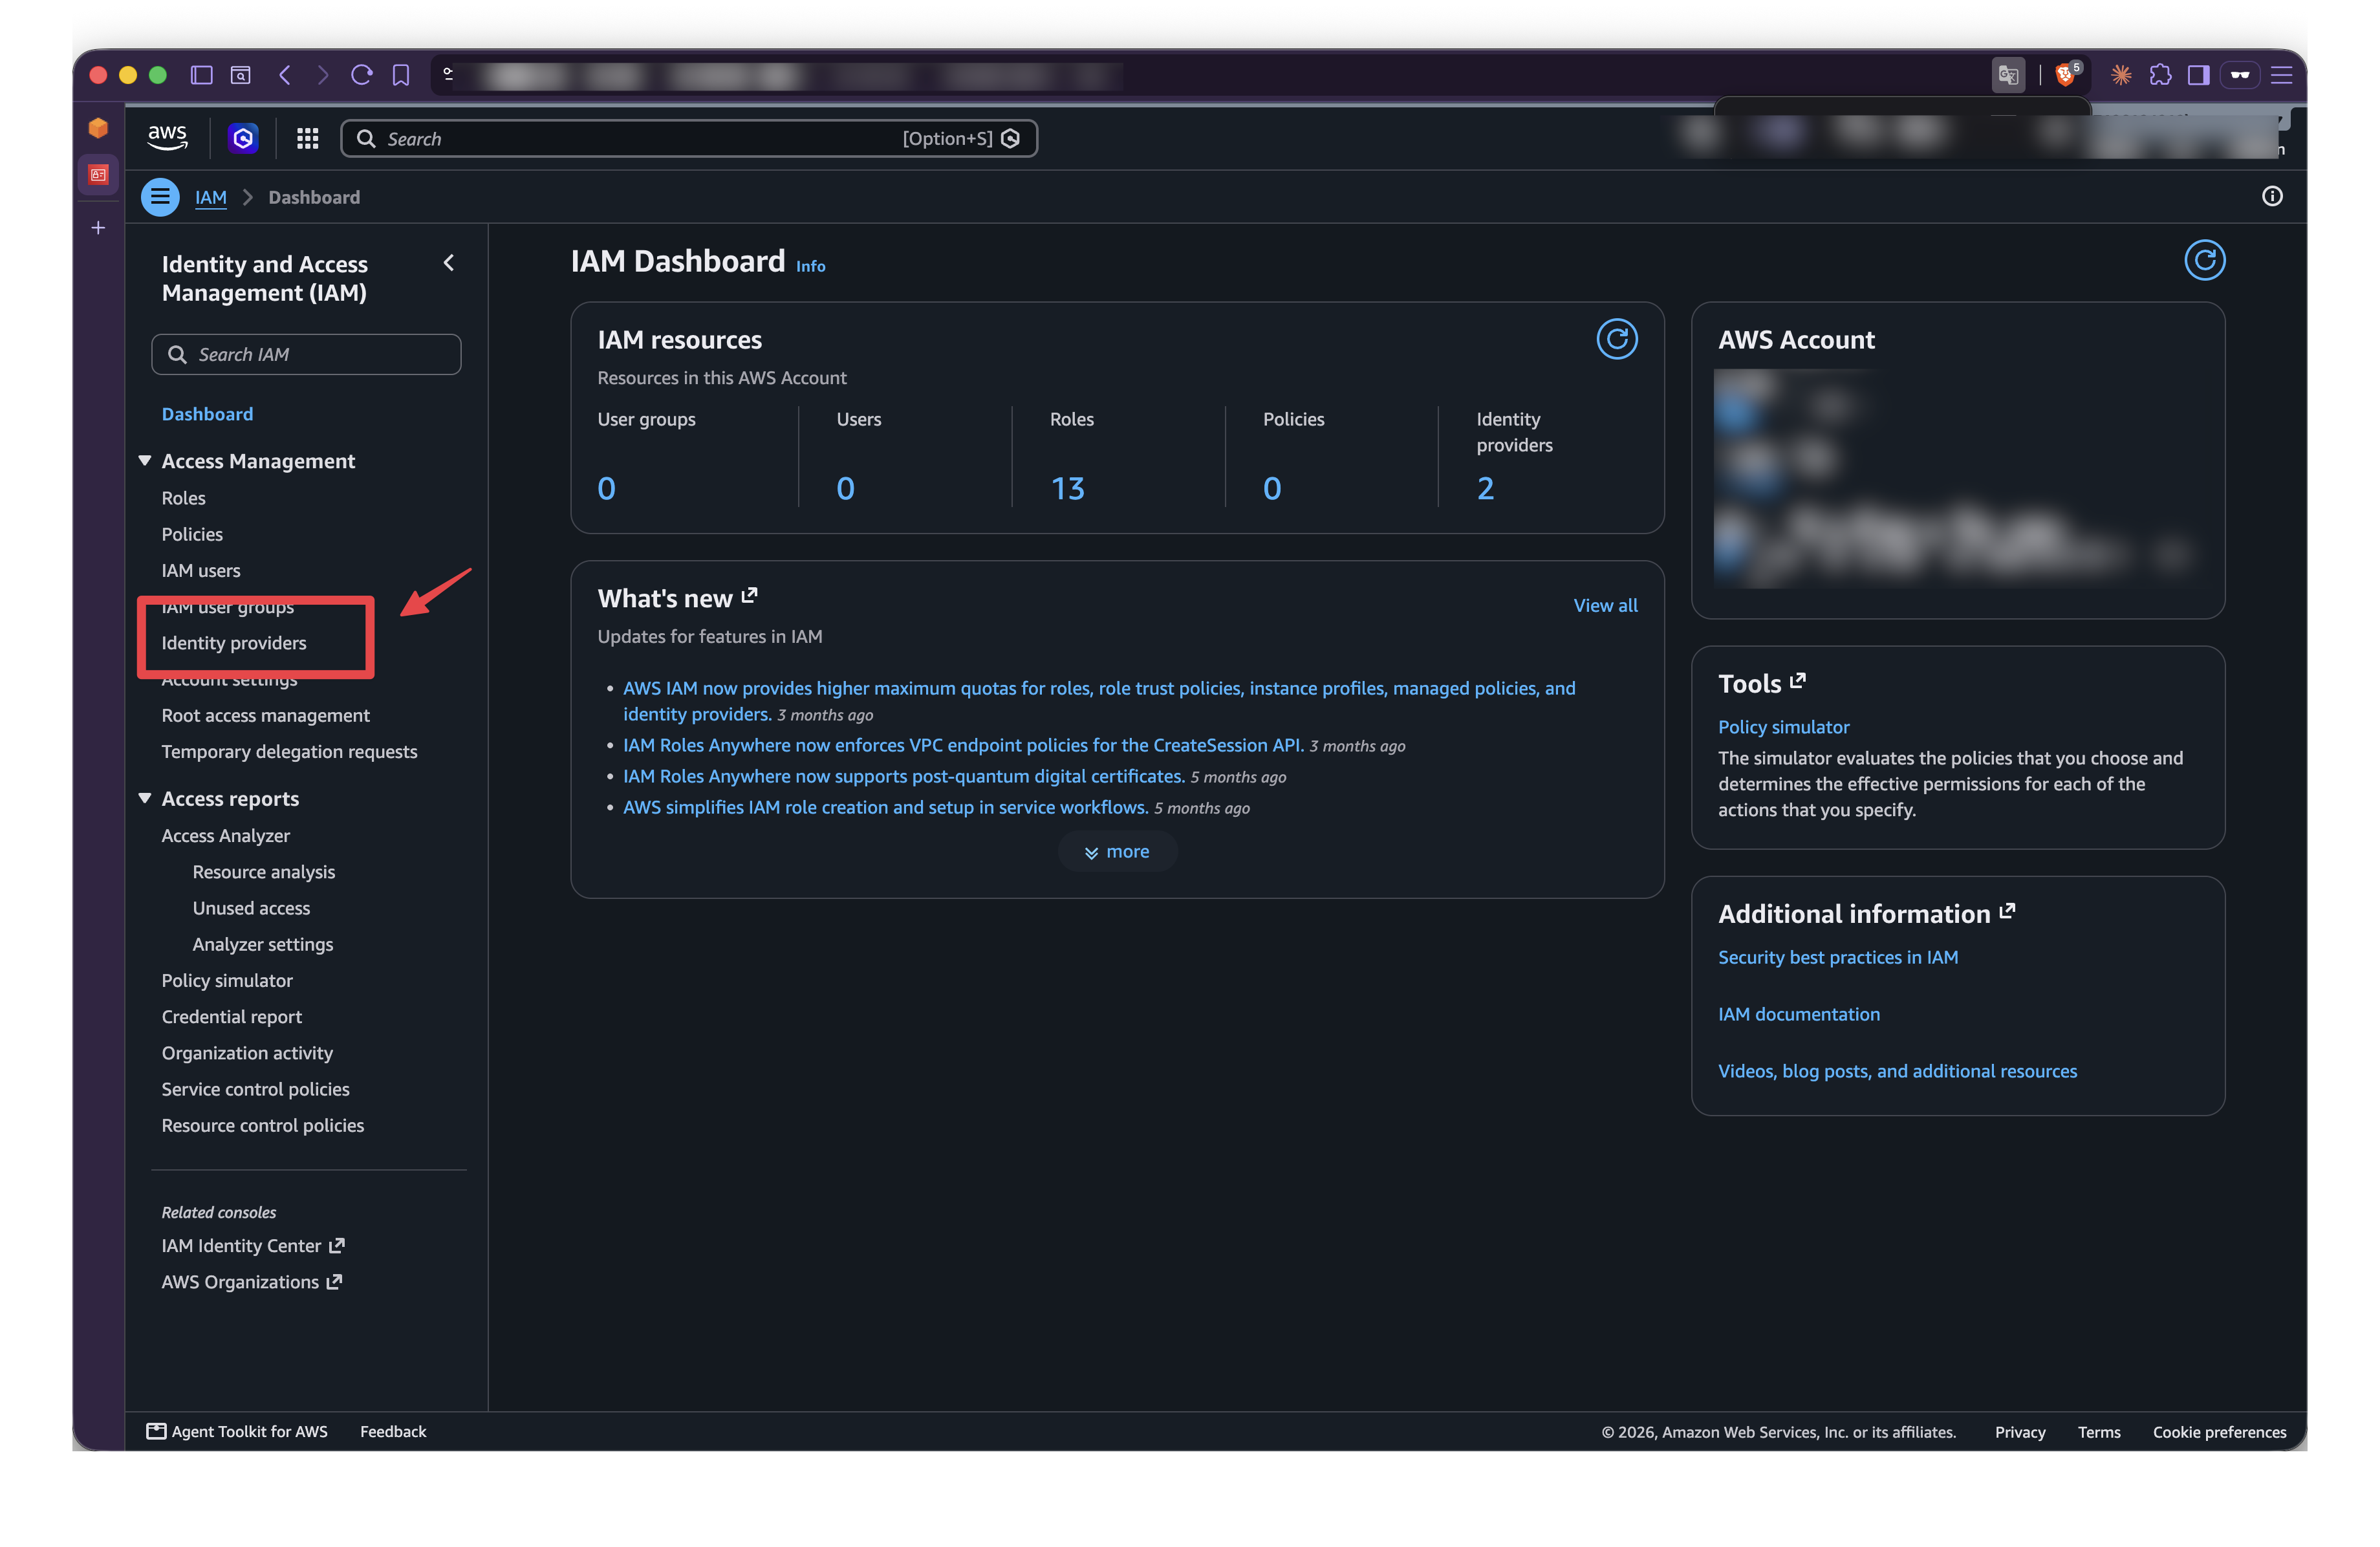Image resolution: width=2380 pixels, height=1547 pixels.
Task: Collapse the Access reports section
Action: pyautogui.click(x=145, y=798)
